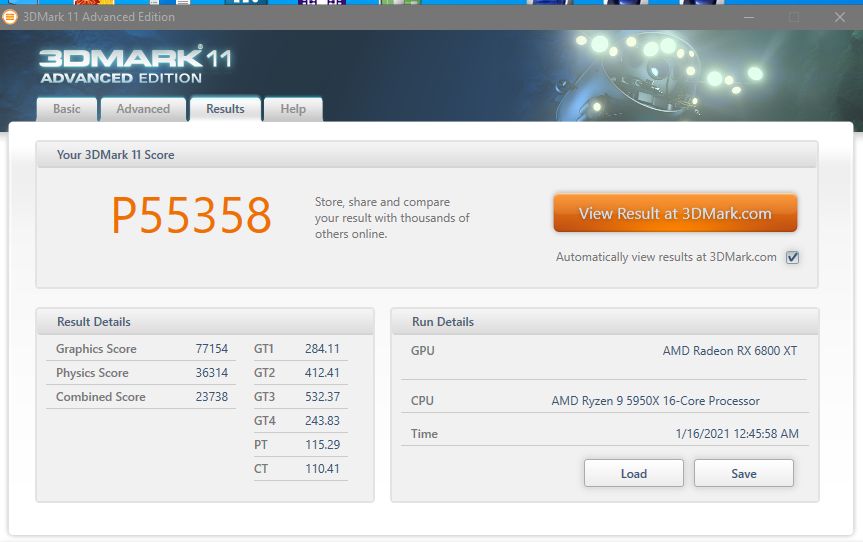This screenshot has width=863, height=542.
Task: Close the 3DMark 11 window
Action: click(x=839, y=17)
